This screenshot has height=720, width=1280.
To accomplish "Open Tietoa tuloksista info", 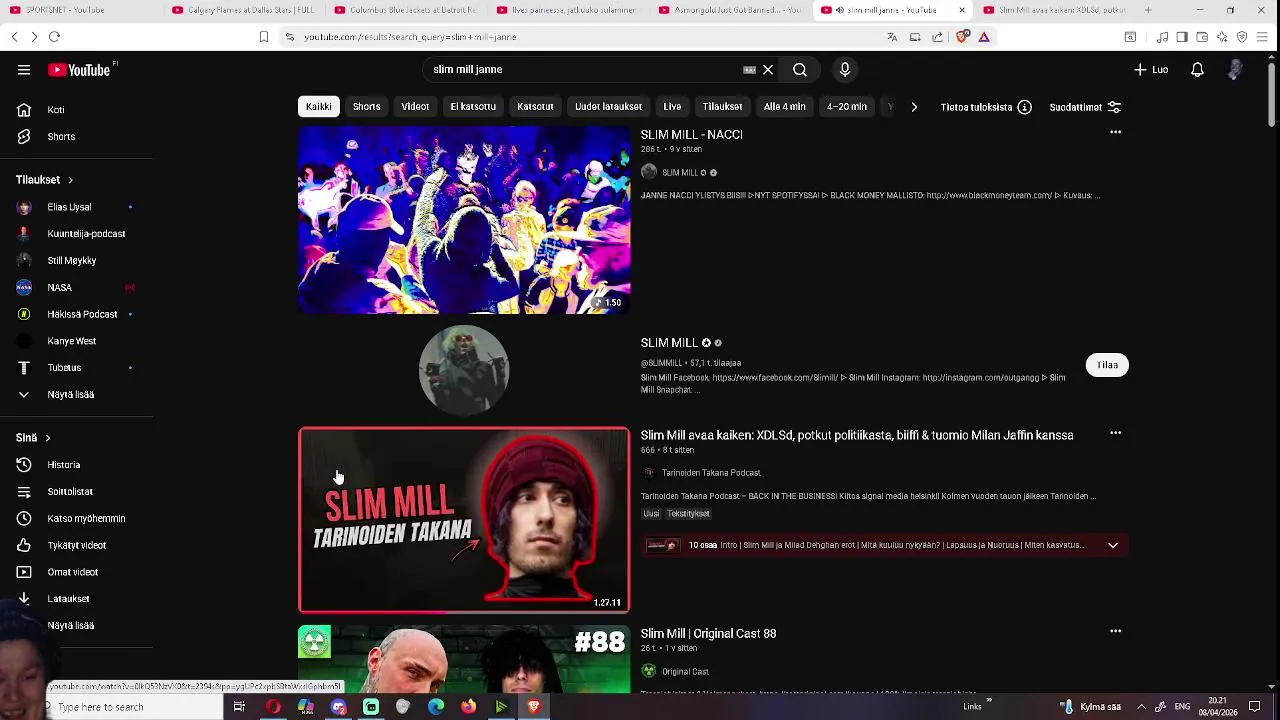I will (x=985, y=107).
